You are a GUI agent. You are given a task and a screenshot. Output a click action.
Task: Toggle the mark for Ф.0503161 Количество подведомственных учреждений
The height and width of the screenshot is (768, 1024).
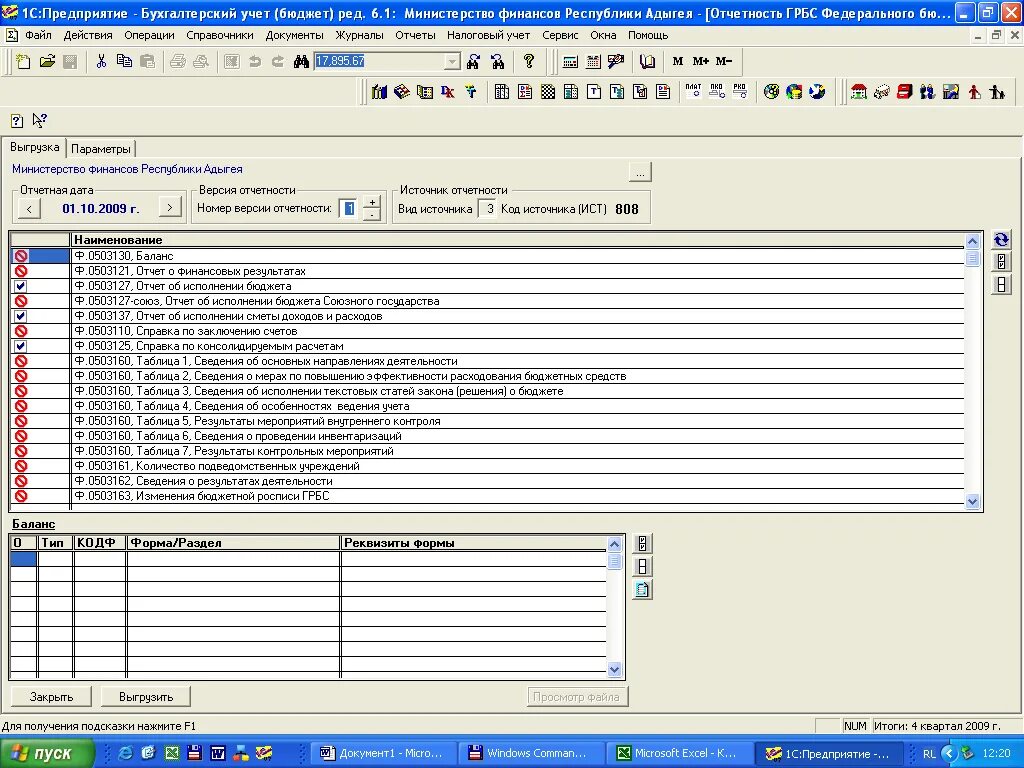[21, 466]
